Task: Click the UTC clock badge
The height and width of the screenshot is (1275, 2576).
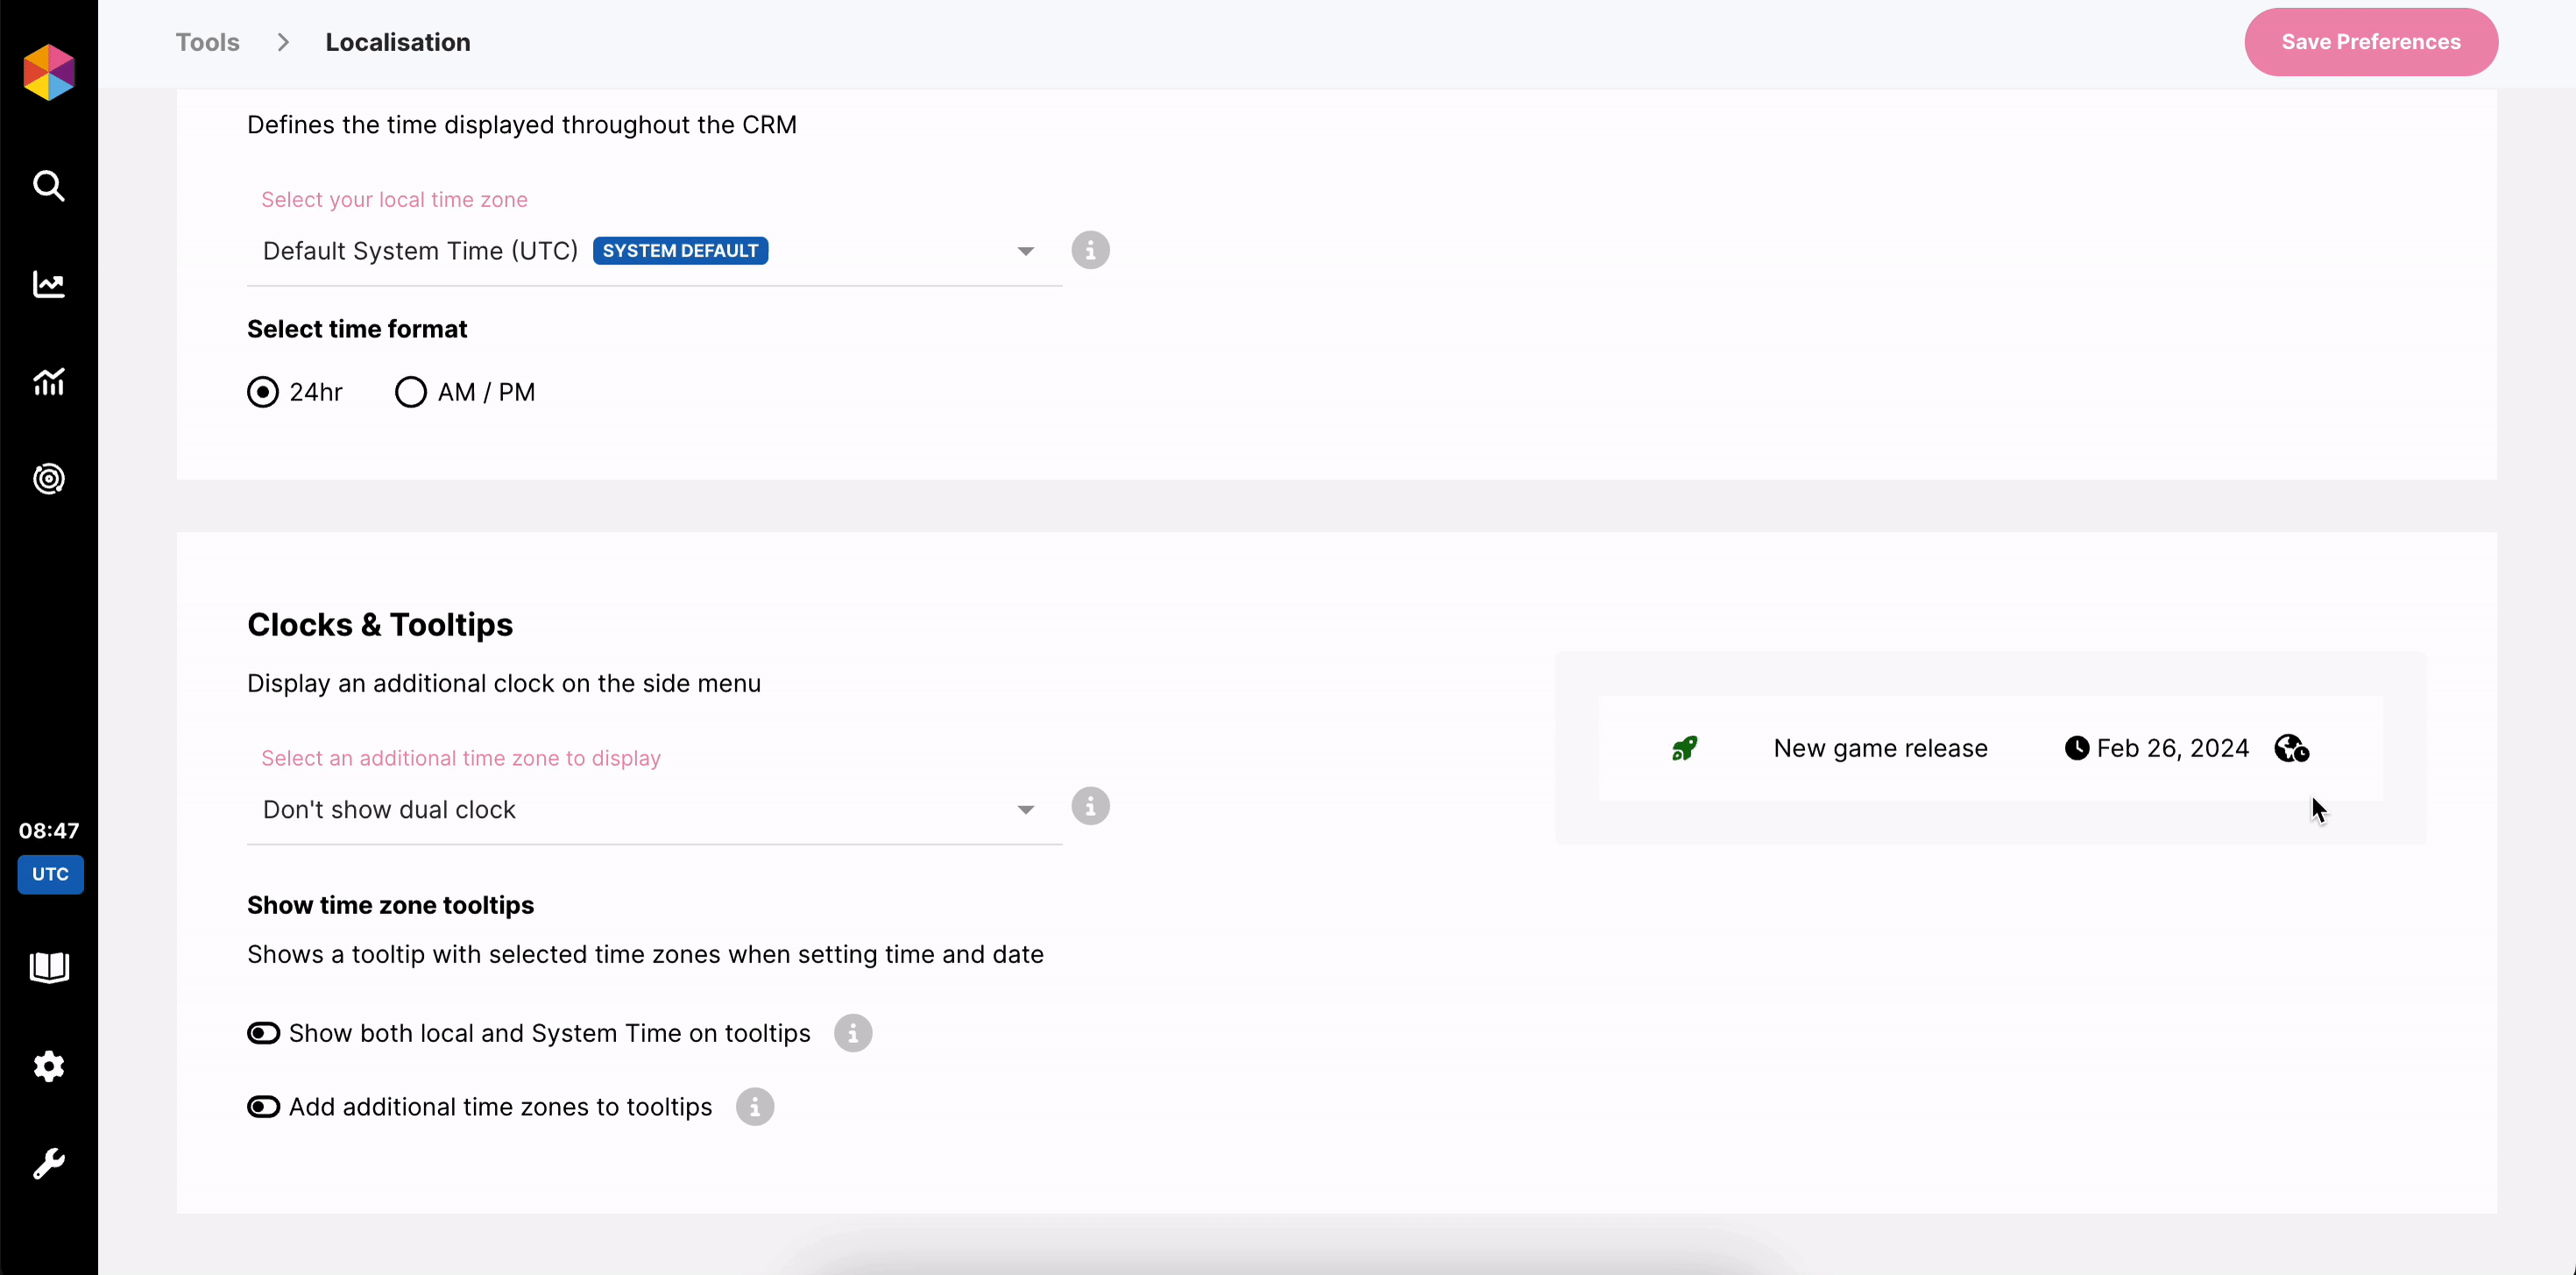Action: pos(50,874)
